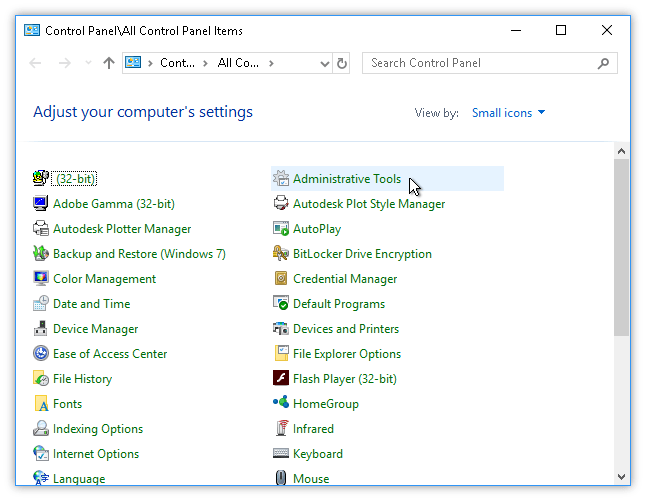The height and width of the screenshot is (501, 646).
Task: Click the Credential Manager icon
Action: tap(281, 279)
